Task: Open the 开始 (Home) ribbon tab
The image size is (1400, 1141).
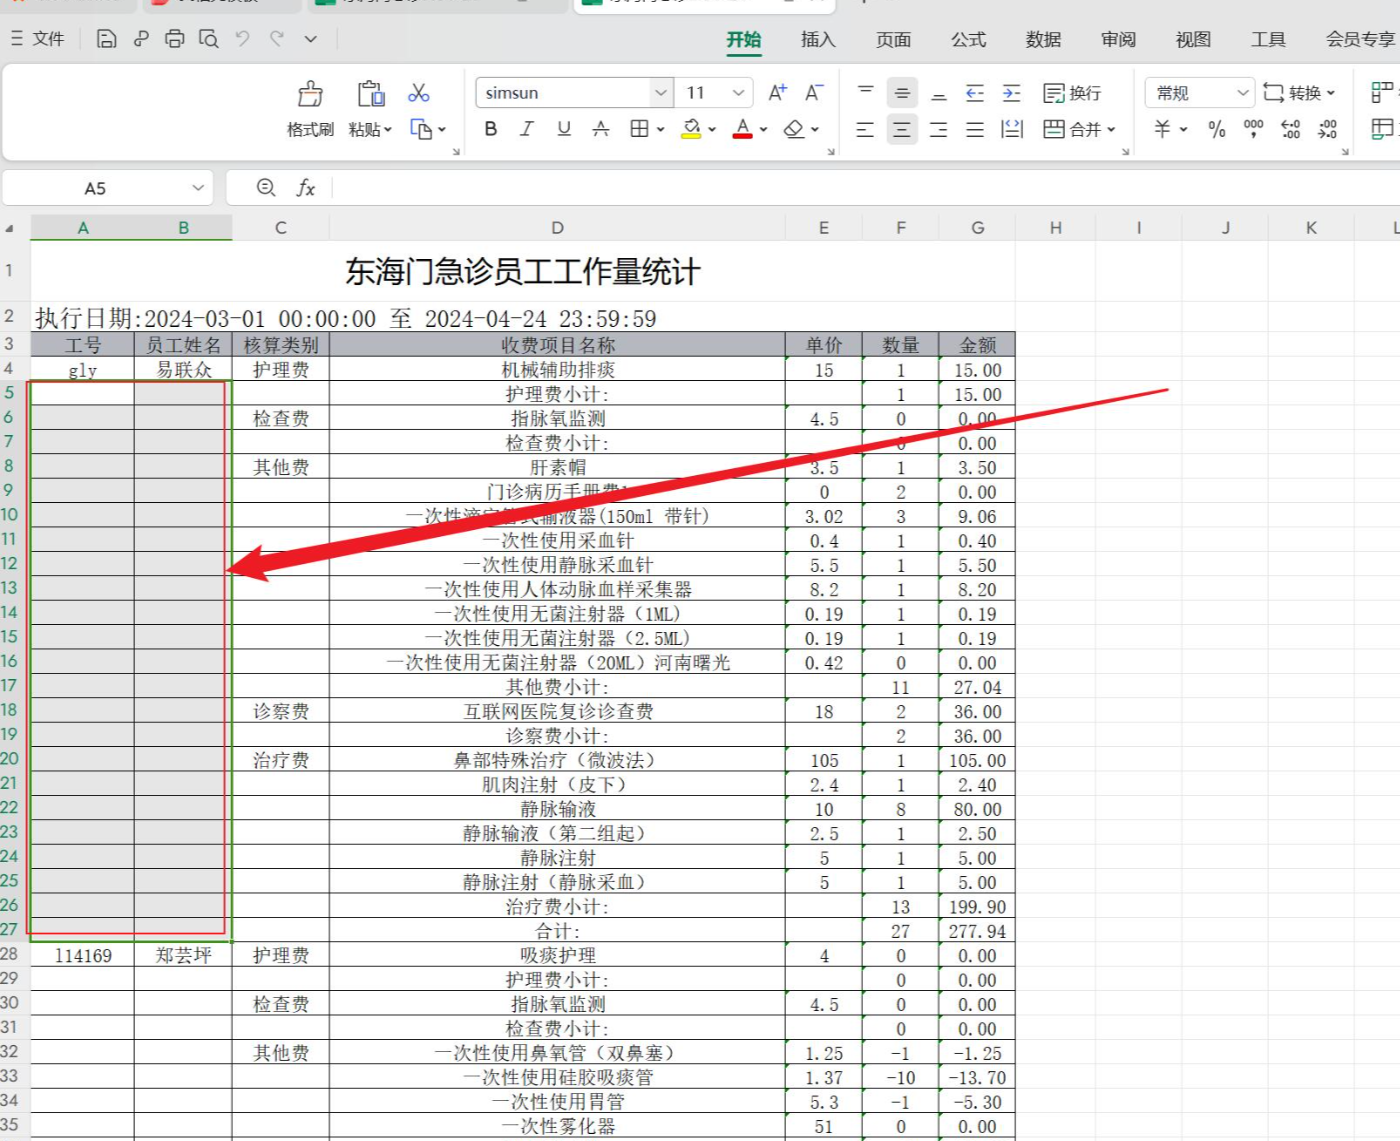Action: [x=743, y=39]
